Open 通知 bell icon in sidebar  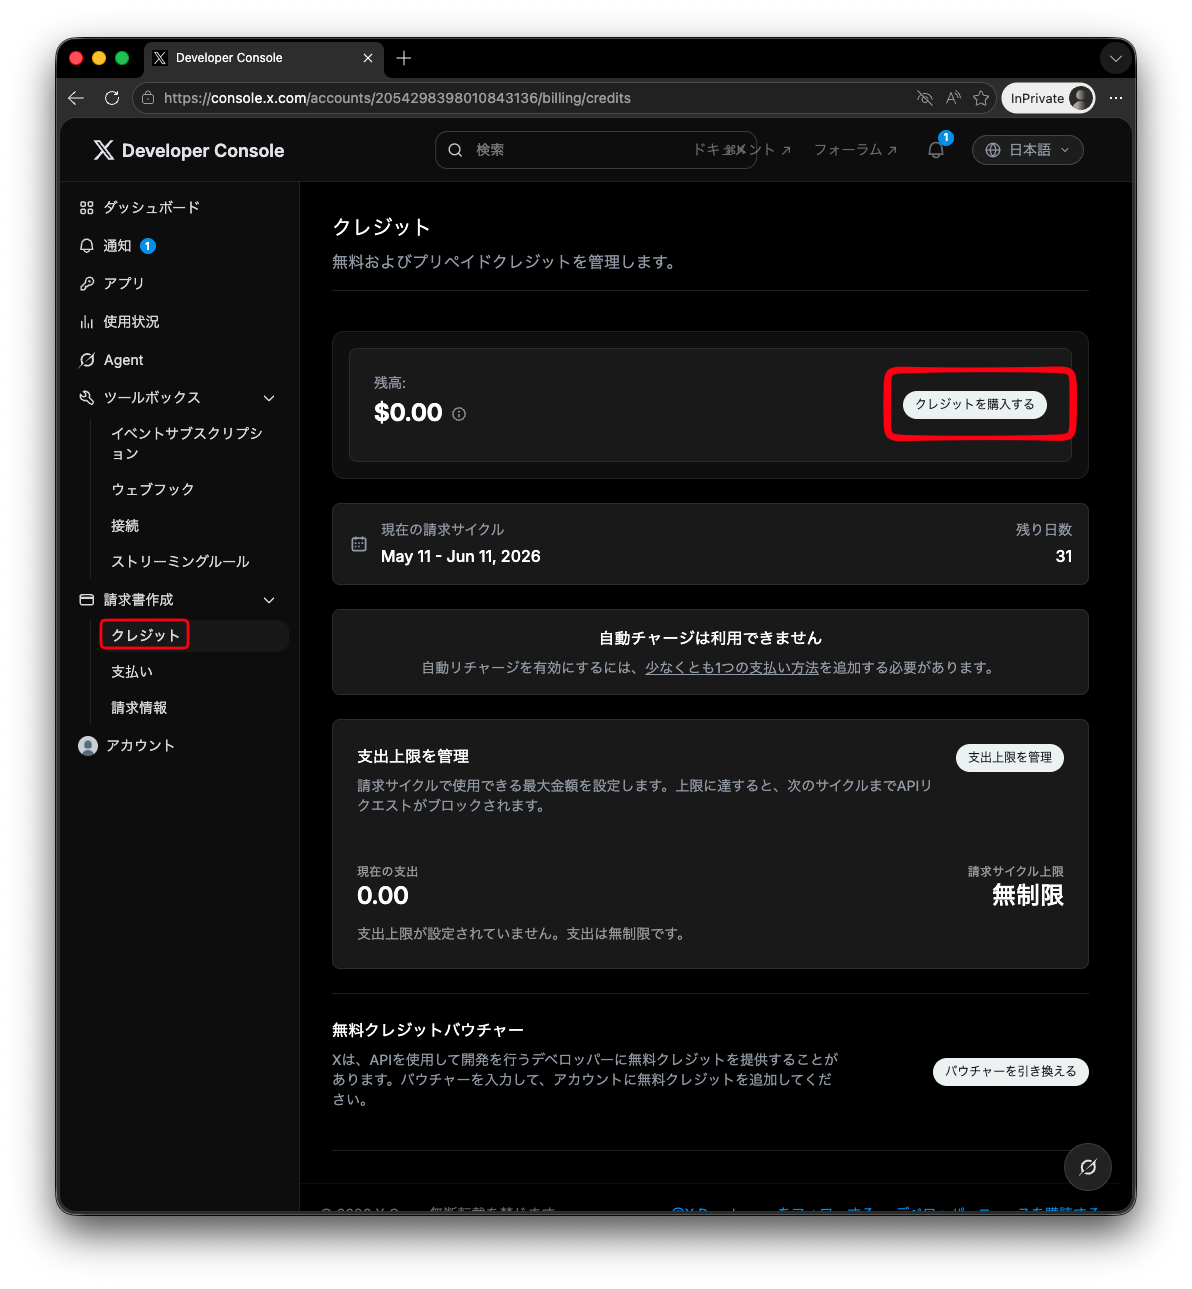[x=87, y=246]
